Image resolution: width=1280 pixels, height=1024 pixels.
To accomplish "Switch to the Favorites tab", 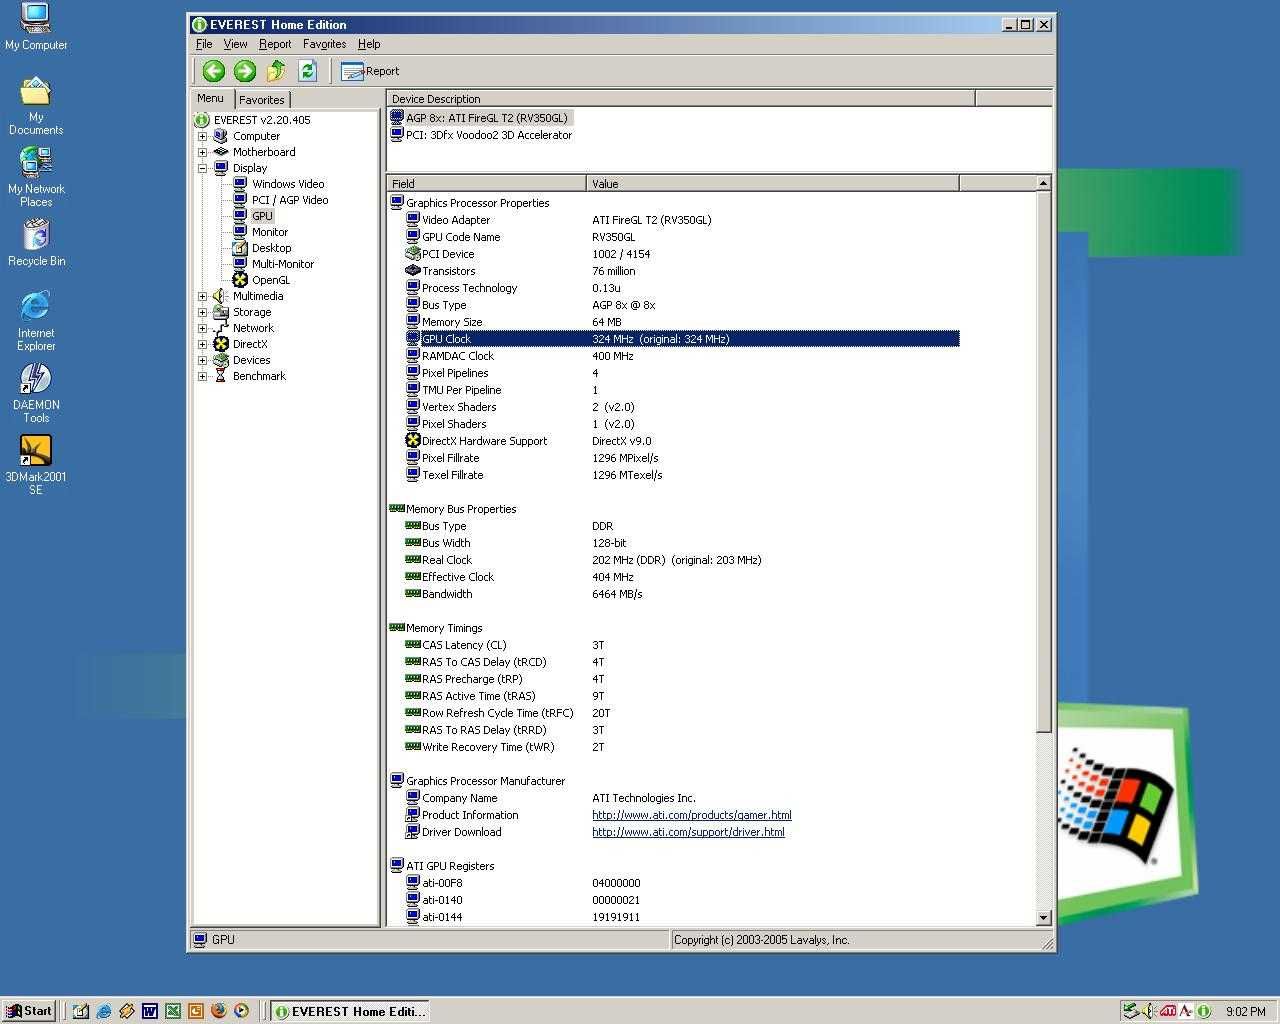I will pyautogui.click(x=262, y=100).
